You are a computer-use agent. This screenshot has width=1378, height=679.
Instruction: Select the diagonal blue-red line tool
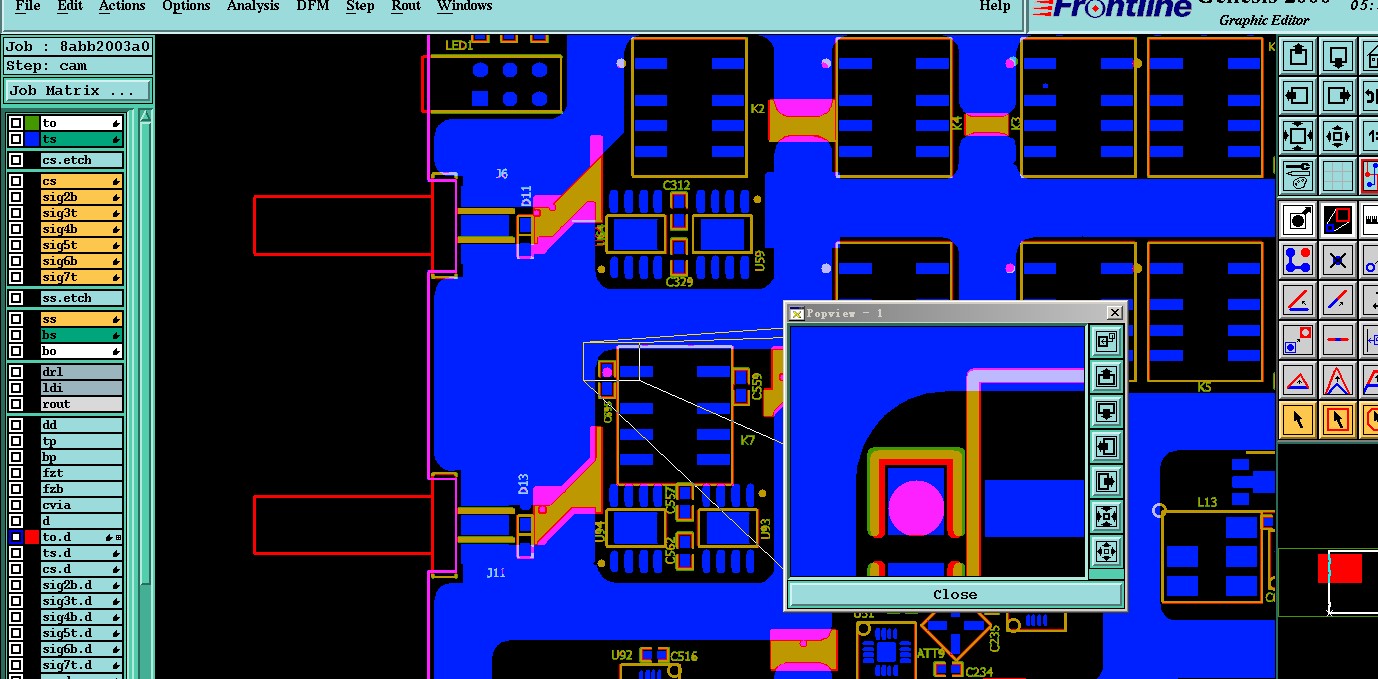[x=1338, y=299]
